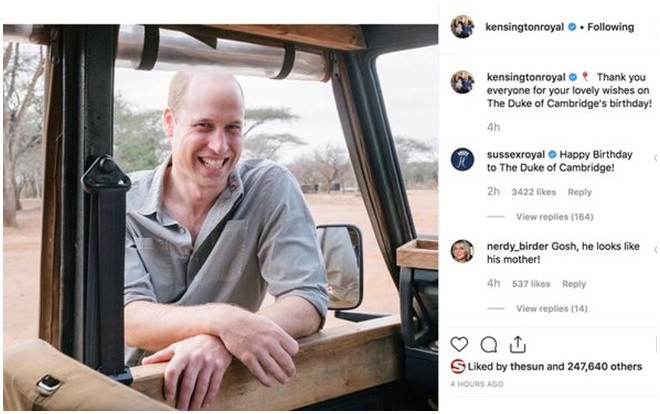The width and height of the screenshot is (660, 414).
Task: Click thesun avatar beside Liked by
Action: pyautogui.click(x=458, y=367)
